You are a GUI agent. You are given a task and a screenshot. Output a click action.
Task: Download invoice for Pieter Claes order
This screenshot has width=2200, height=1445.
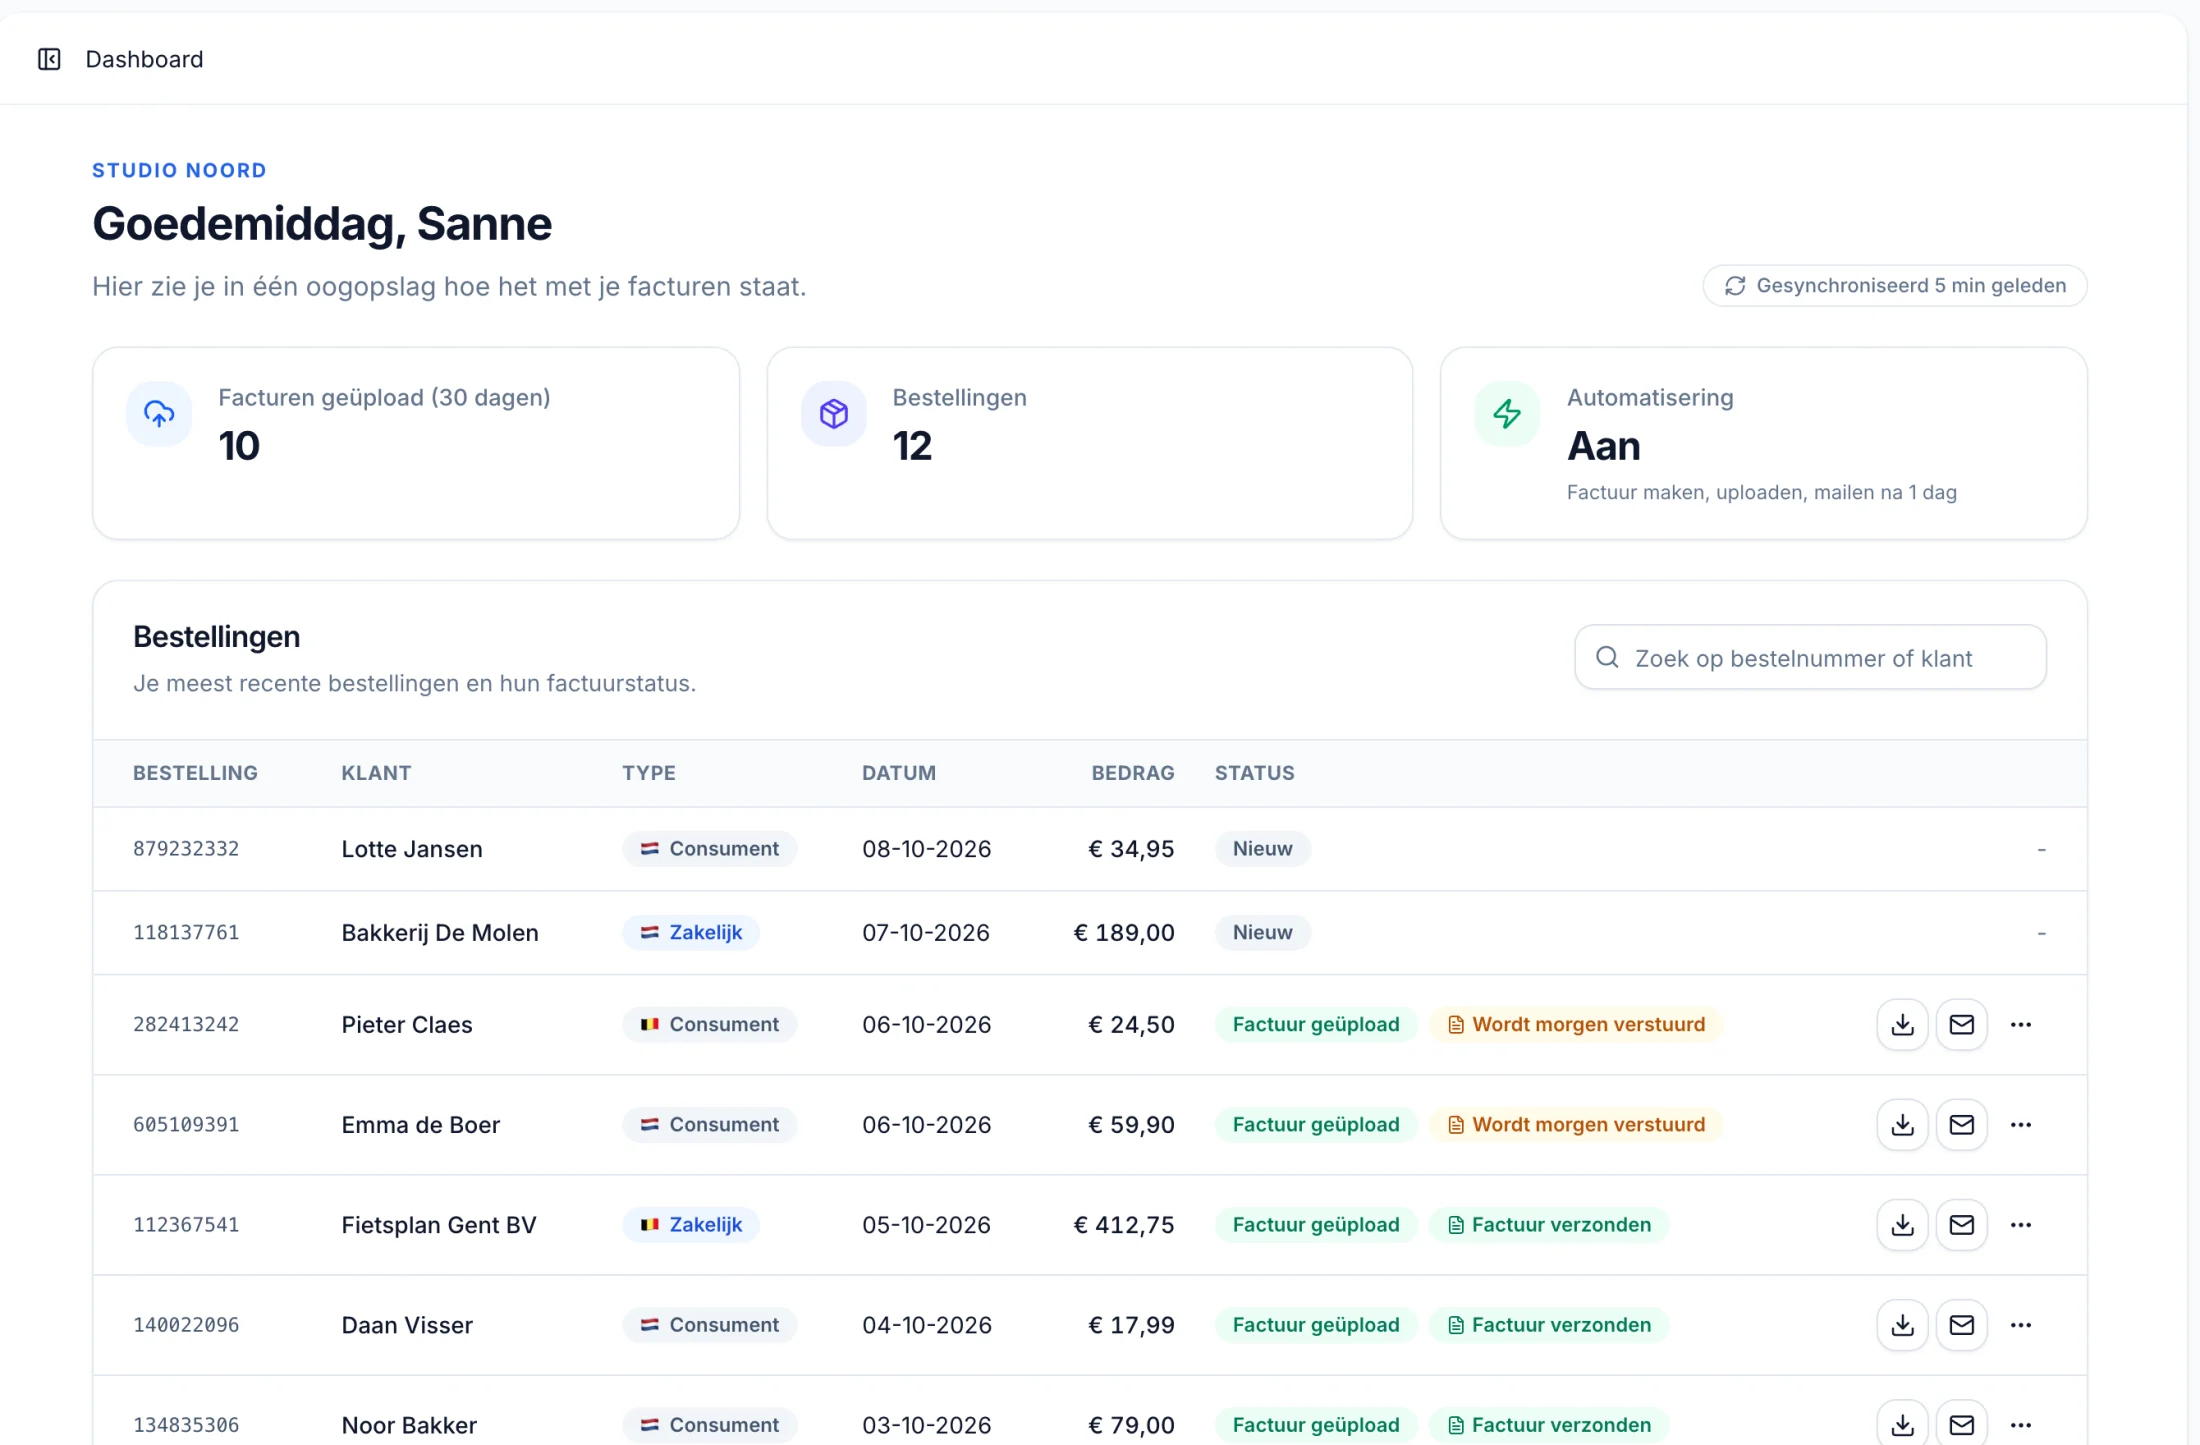click(1902, 1024)
